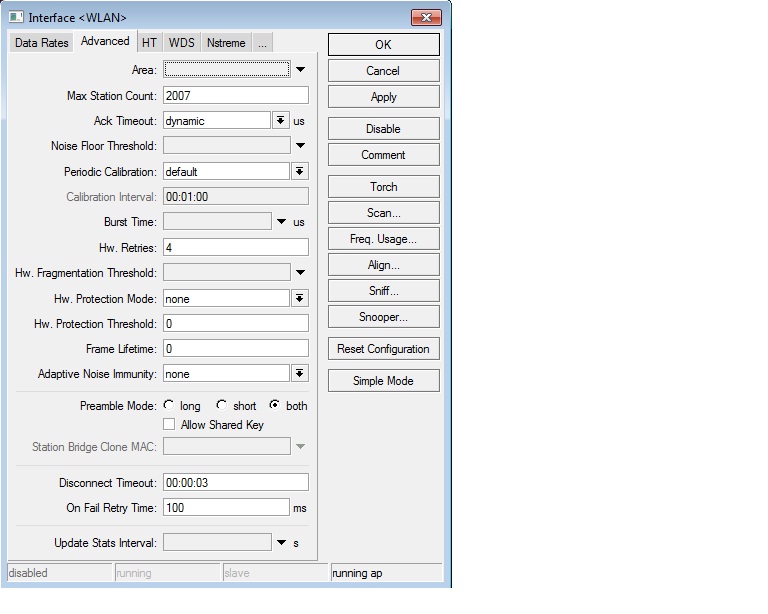Click the Calibration Interval field
This screenshot has width=768, height=614.
pyautogui.click(x=236, y=196)
